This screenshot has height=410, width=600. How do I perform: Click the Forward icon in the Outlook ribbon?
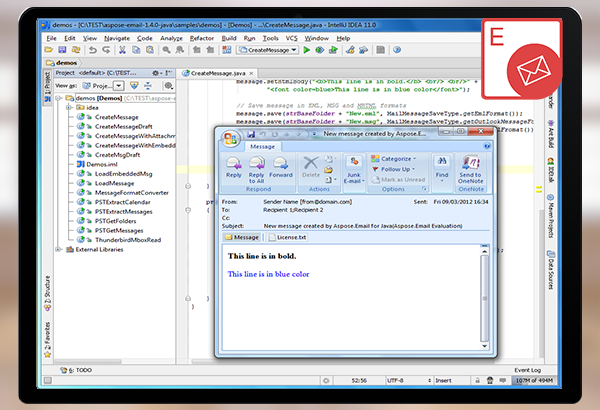pyautogui.click(x=280, y=168)
